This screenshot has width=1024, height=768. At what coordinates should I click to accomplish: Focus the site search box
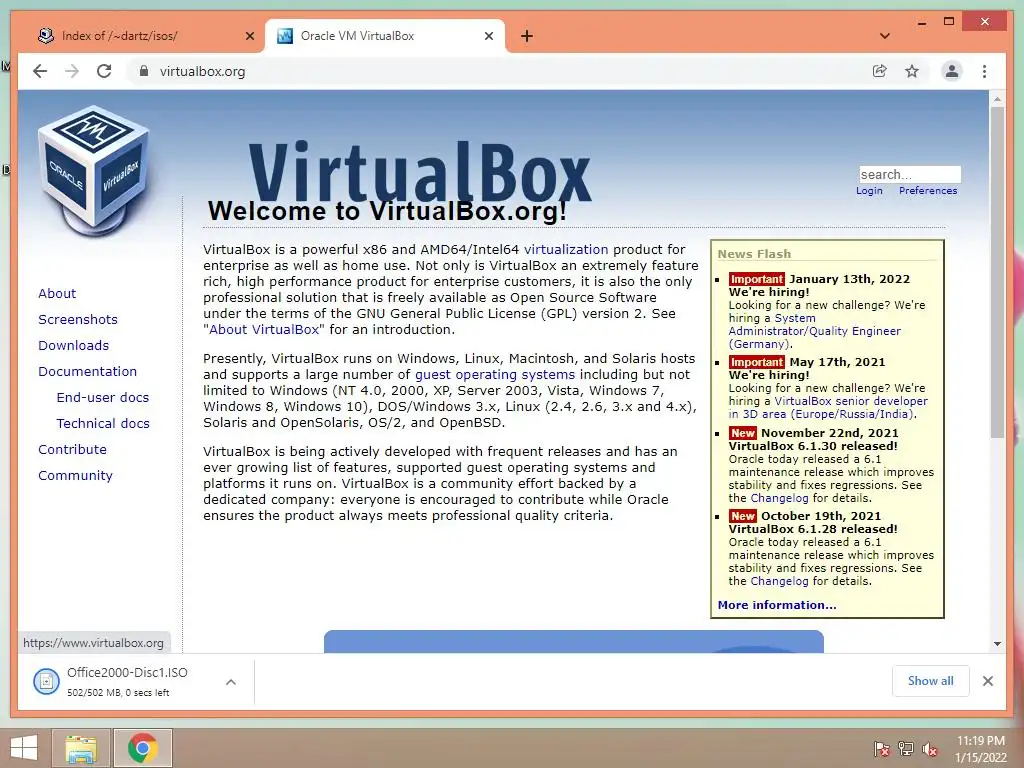click(910, 174)
